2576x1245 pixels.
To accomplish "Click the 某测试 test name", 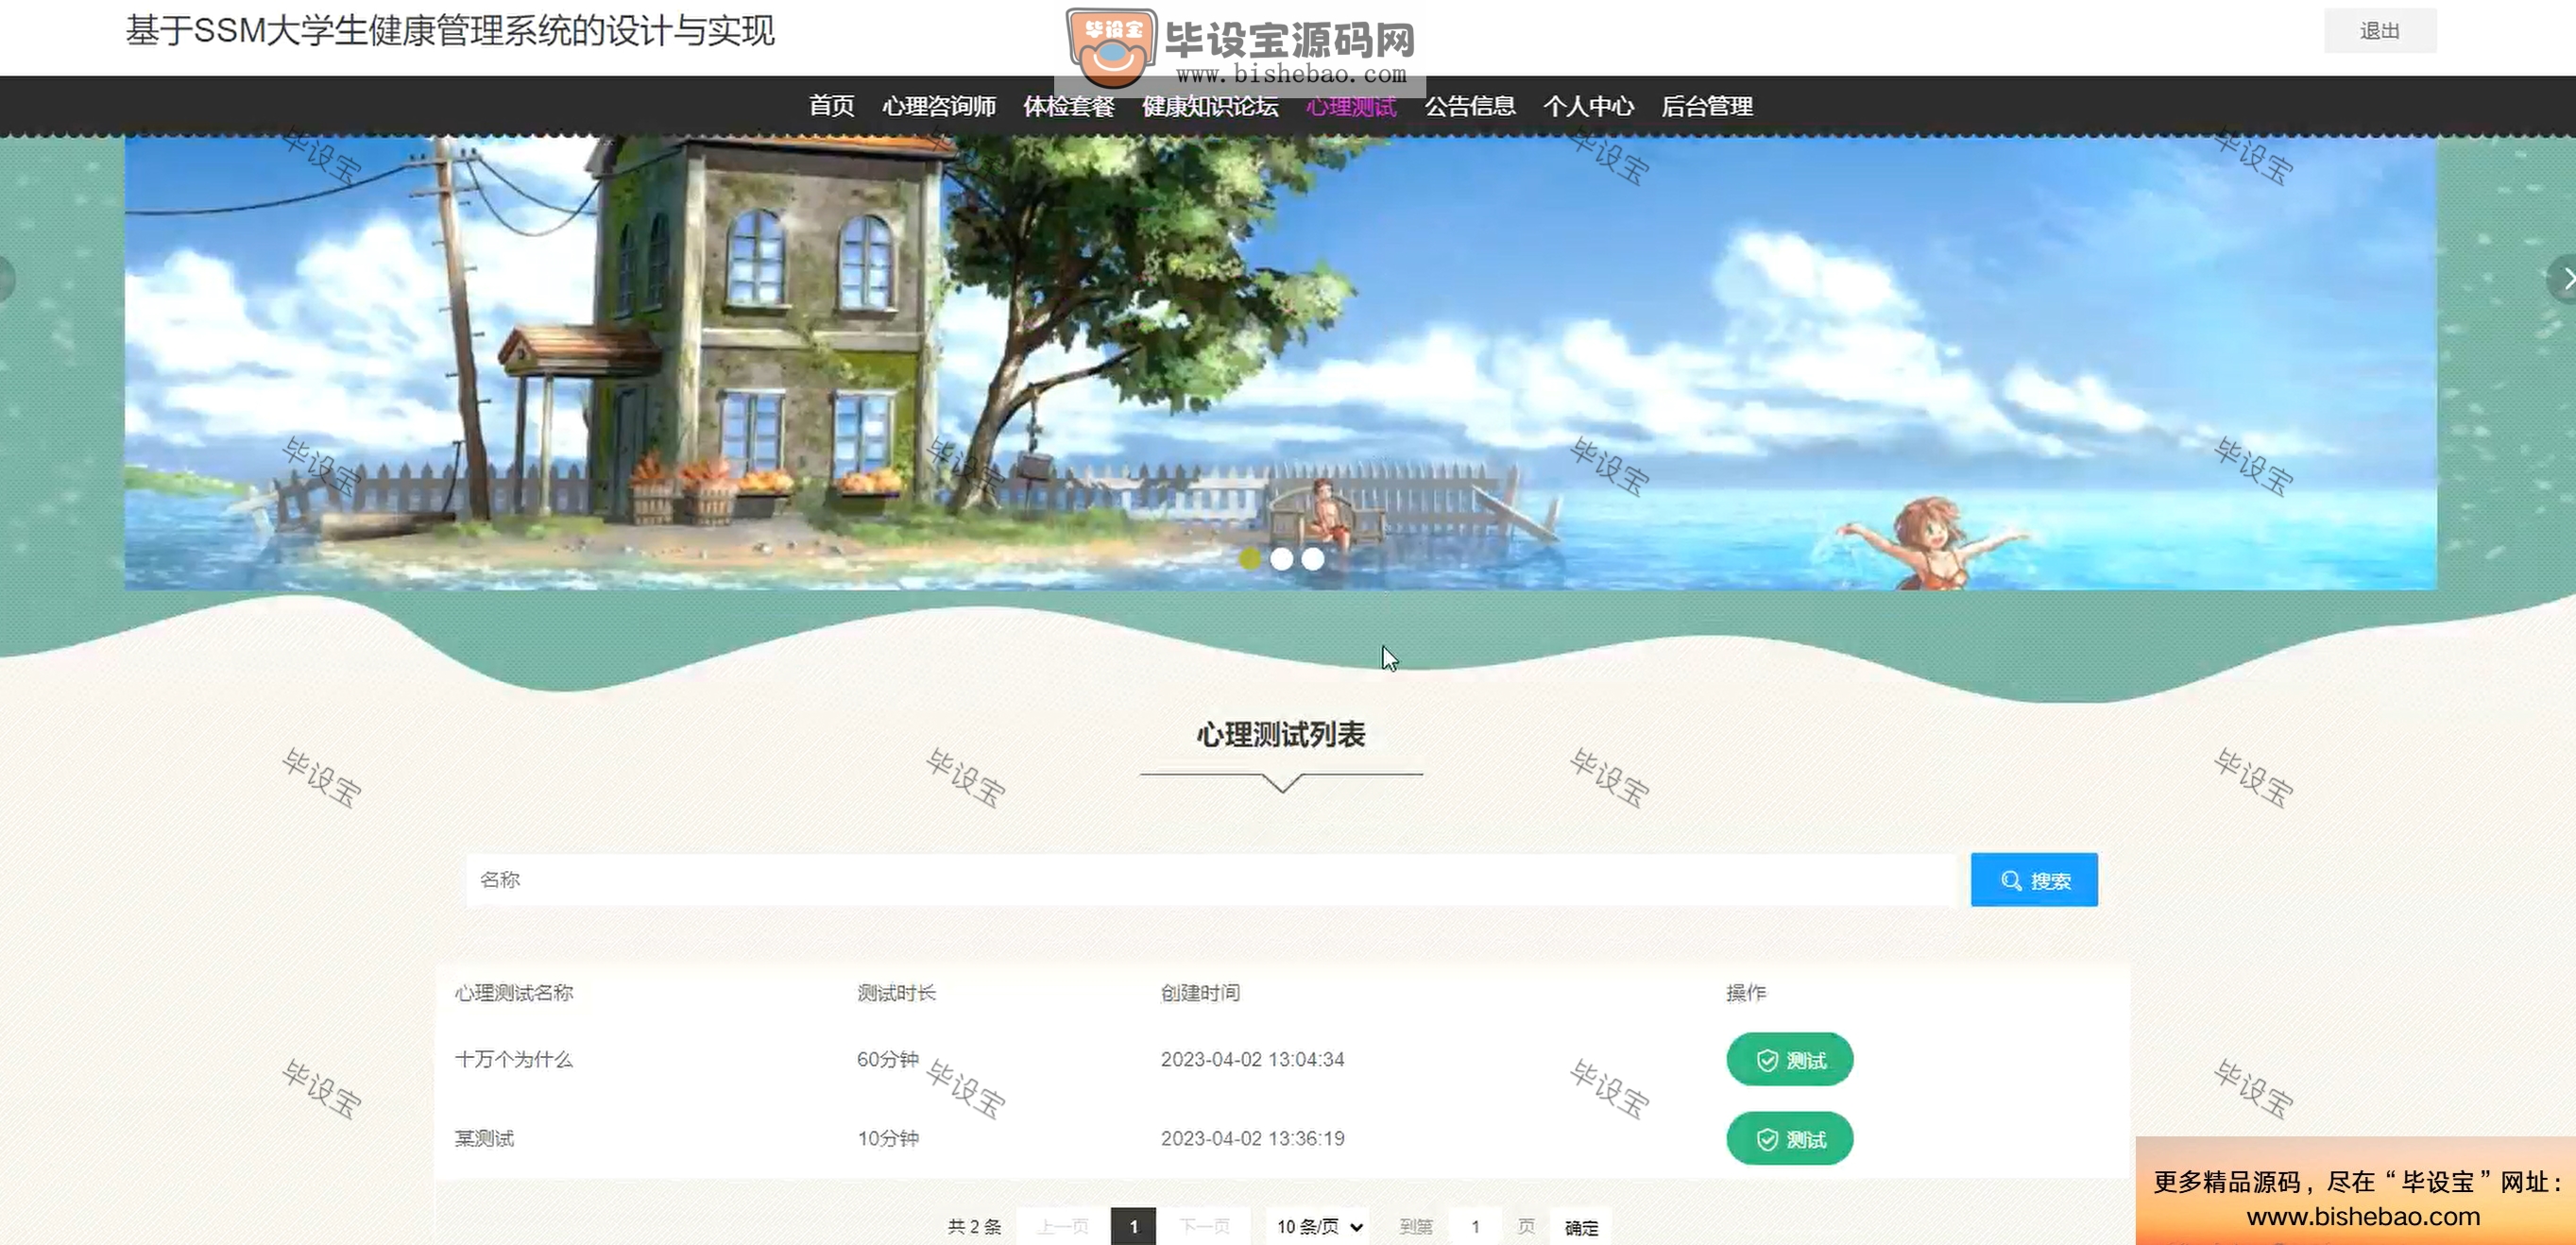I will coord(484,1139).
